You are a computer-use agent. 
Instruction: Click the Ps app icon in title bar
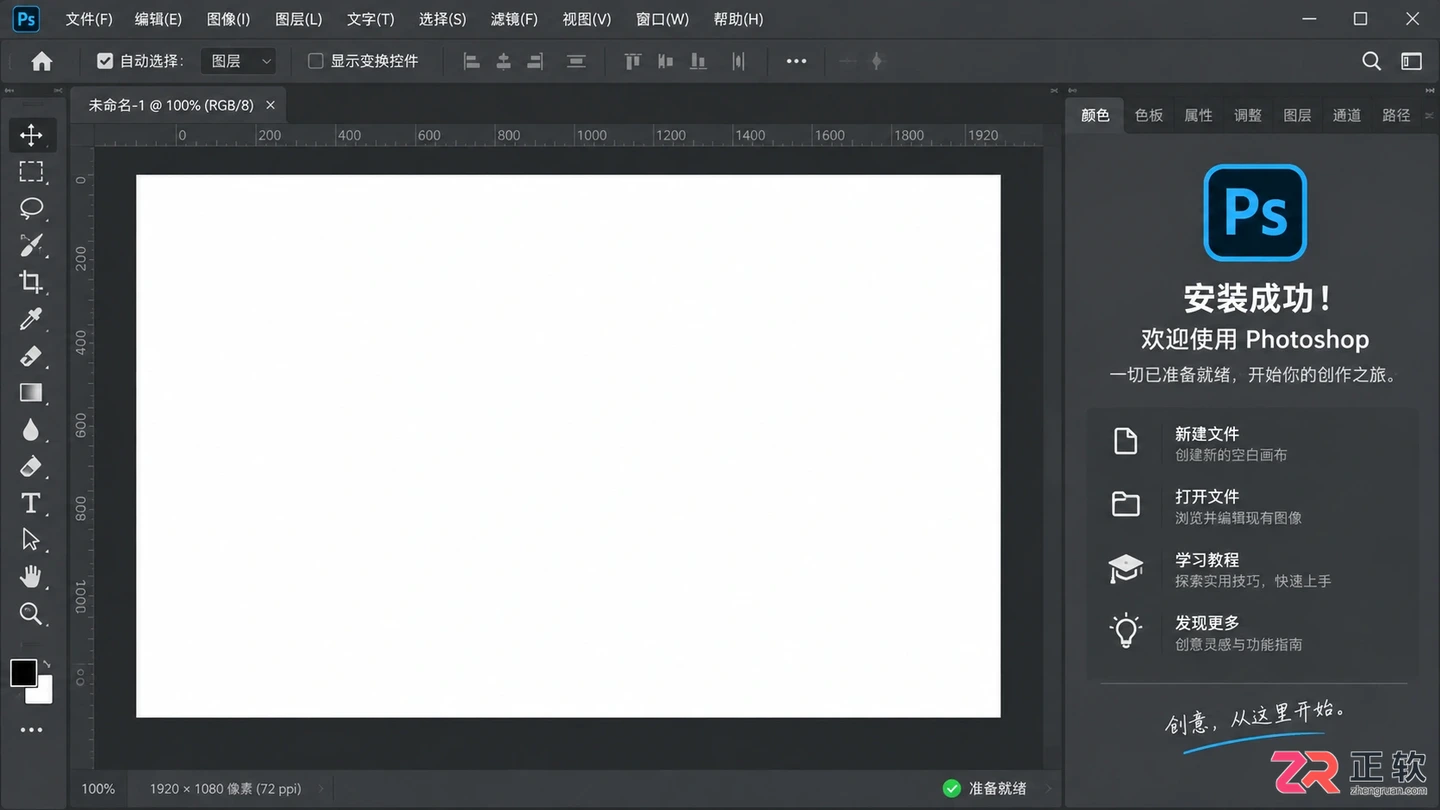[27, 19]
